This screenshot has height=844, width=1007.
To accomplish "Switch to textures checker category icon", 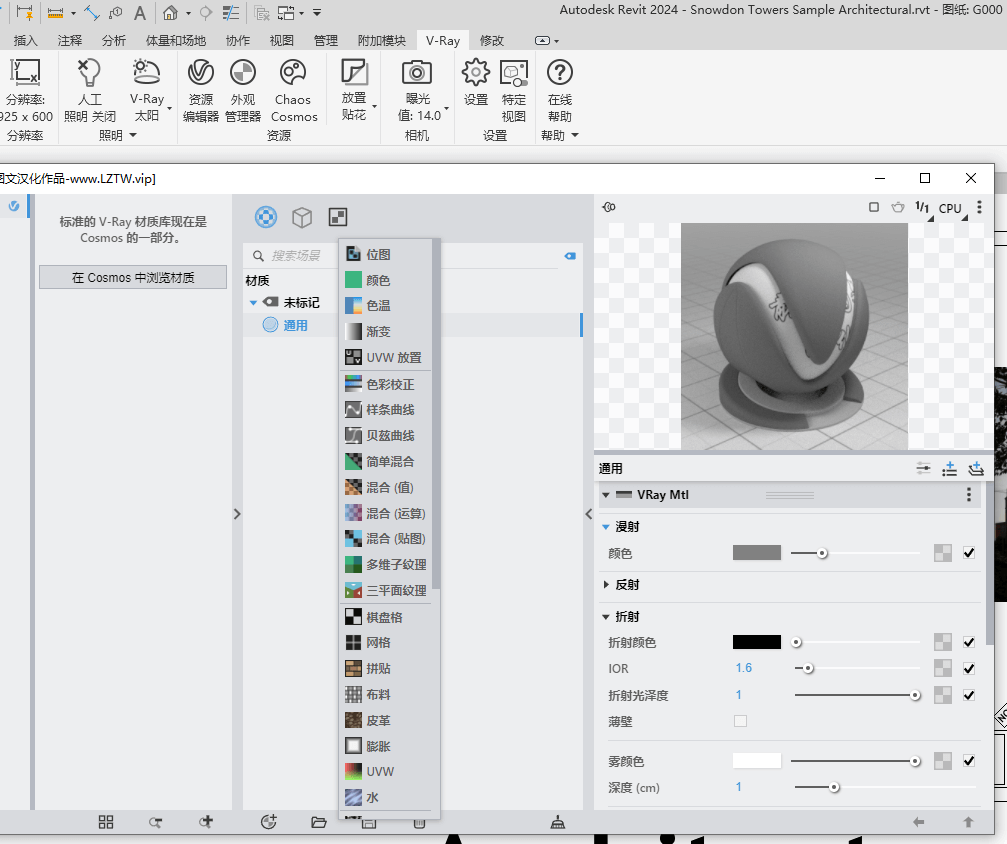I will click(x=338, y=217).
